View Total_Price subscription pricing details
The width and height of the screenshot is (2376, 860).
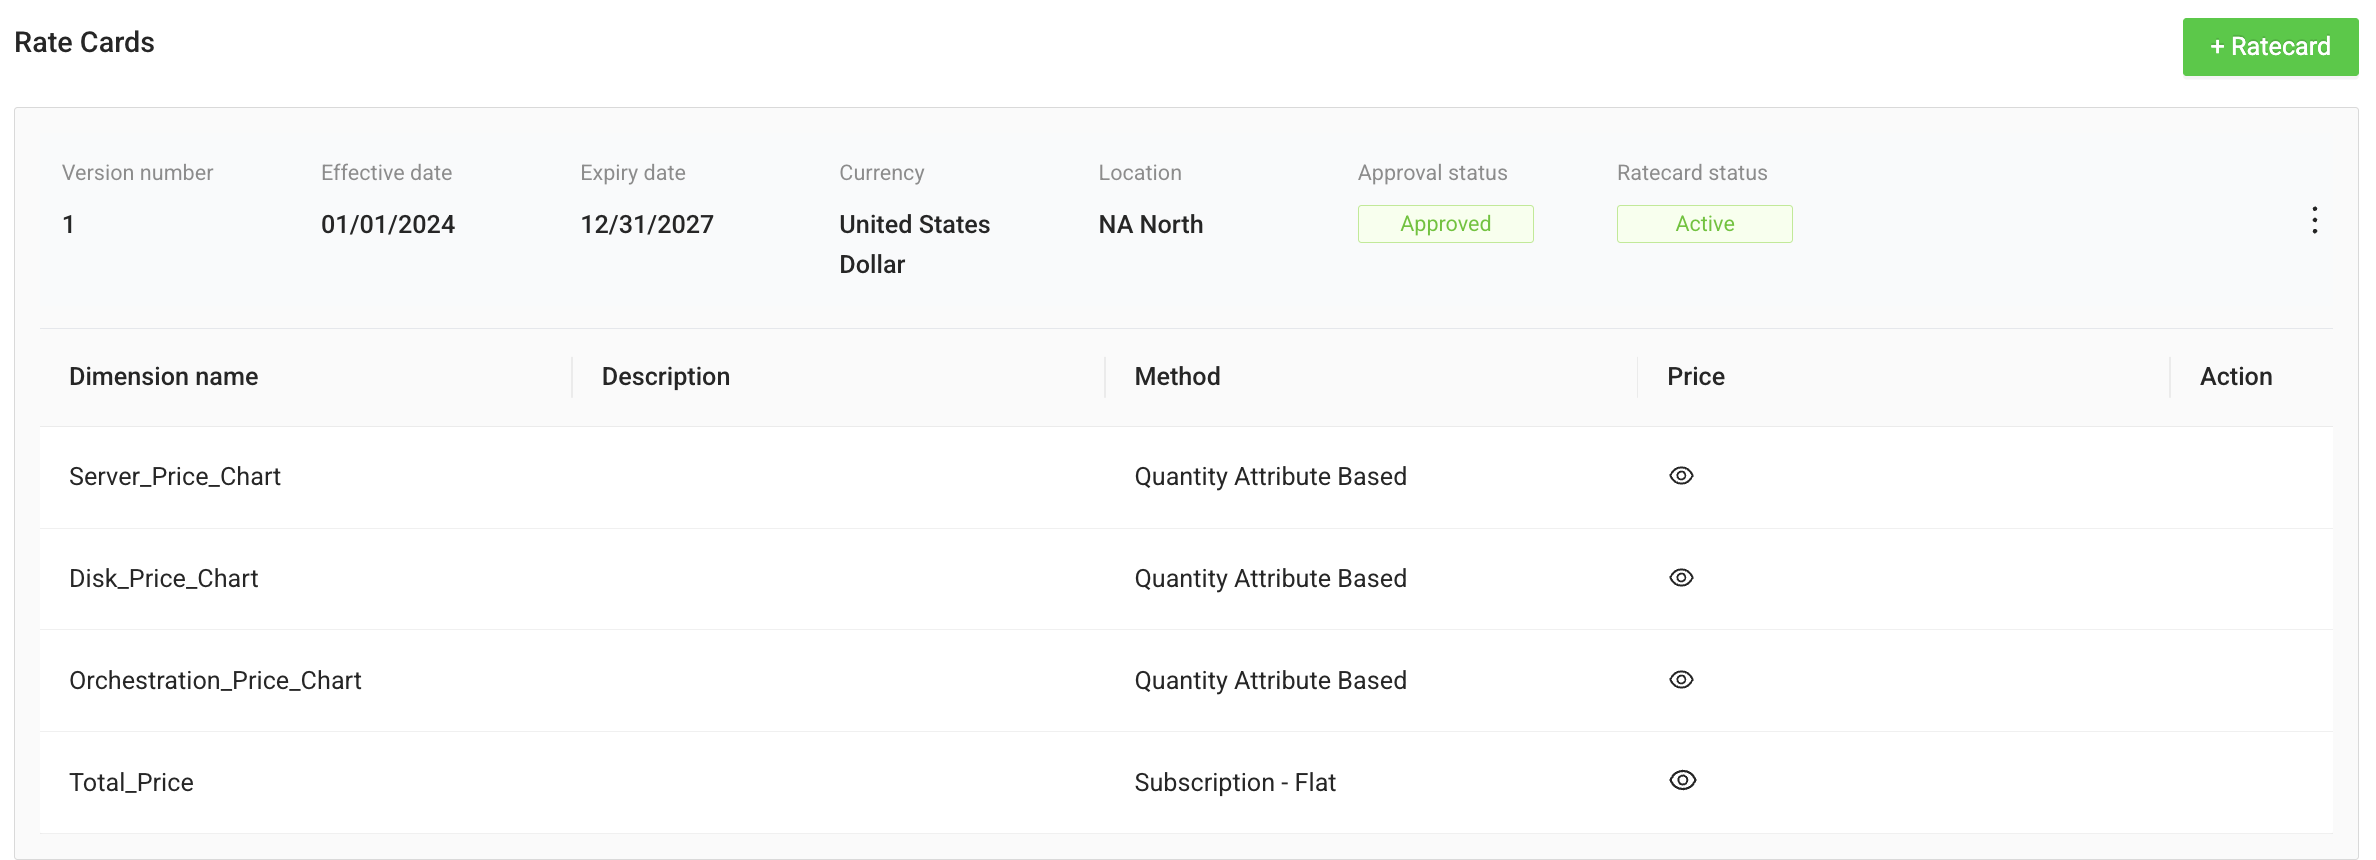(x=1683, y=781)
